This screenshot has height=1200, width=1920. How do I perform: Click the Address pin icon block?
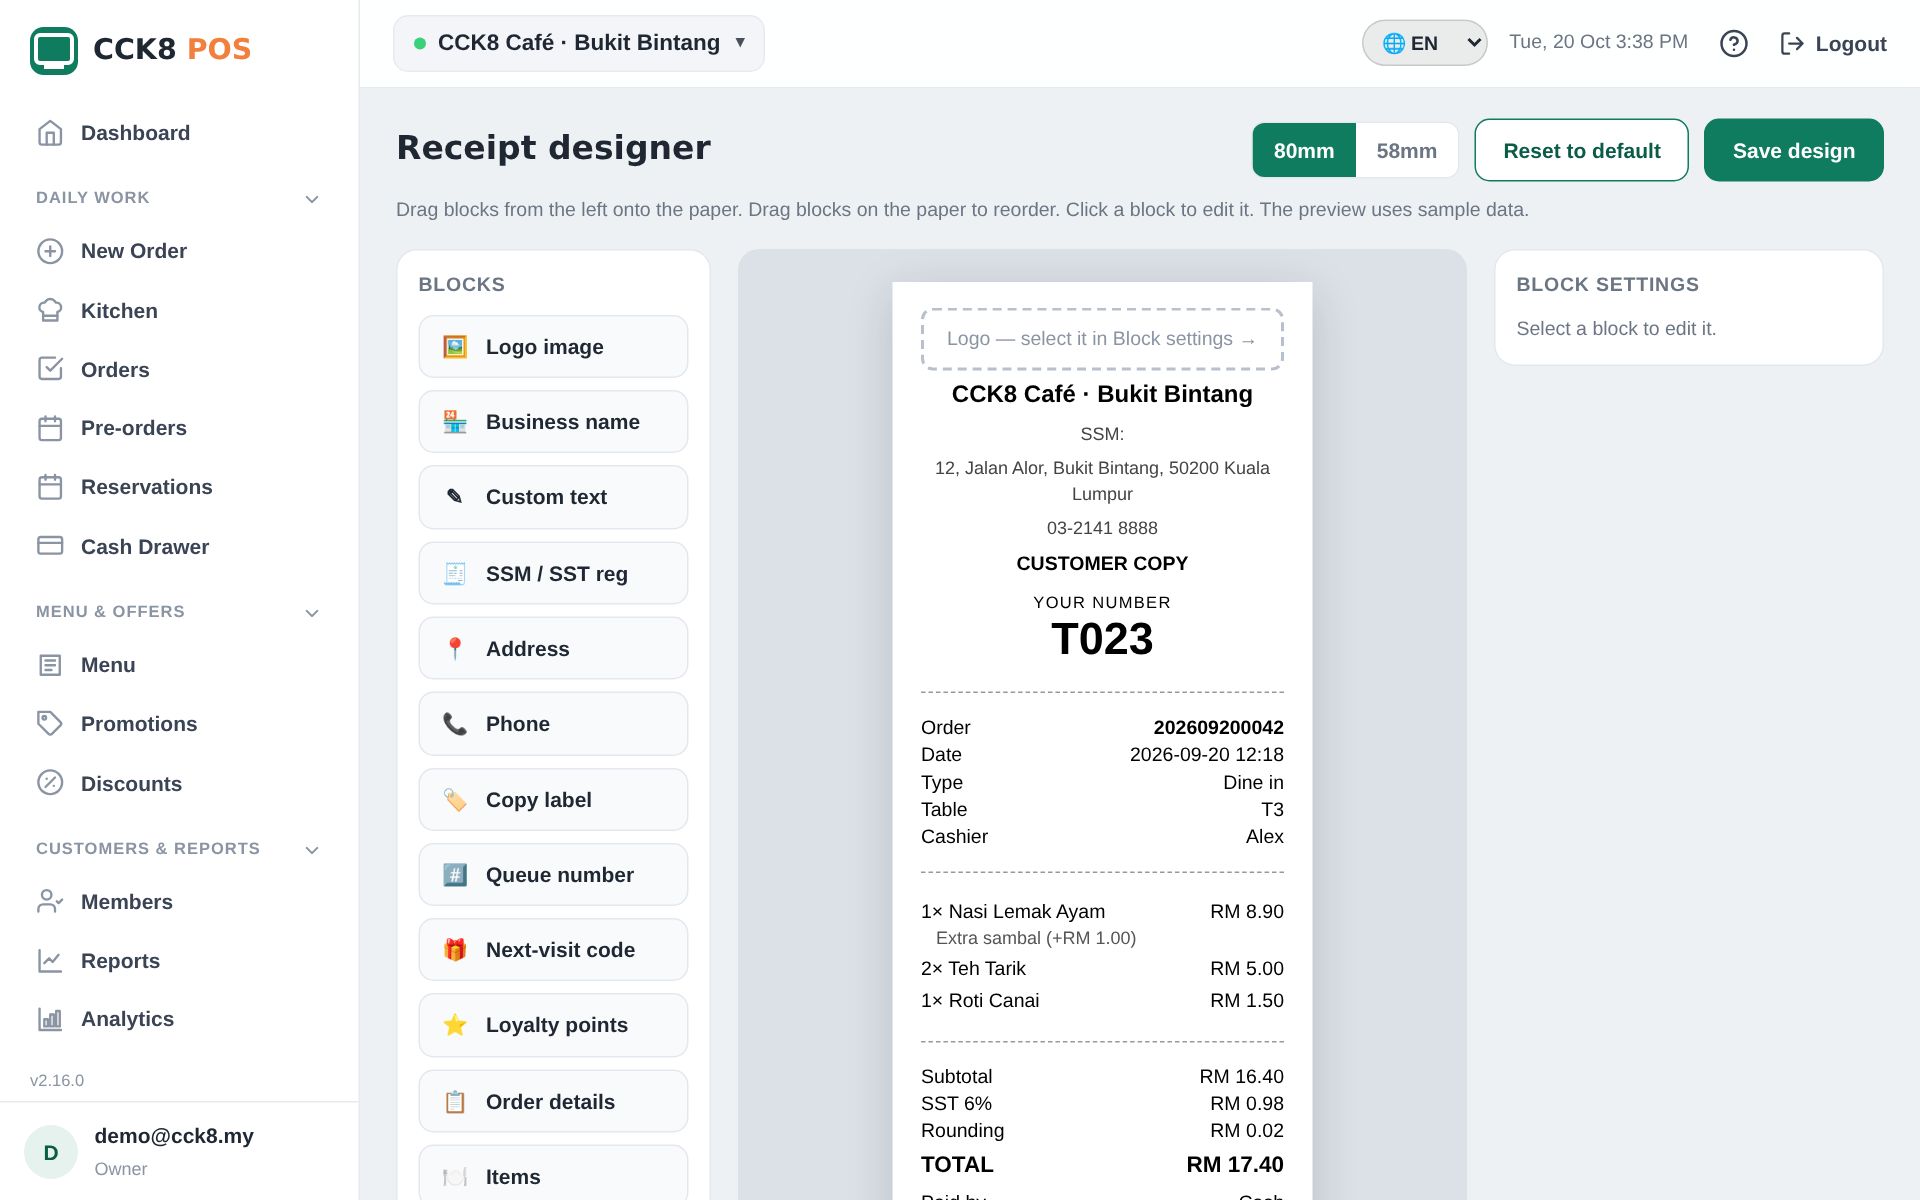tap(455, 649)
